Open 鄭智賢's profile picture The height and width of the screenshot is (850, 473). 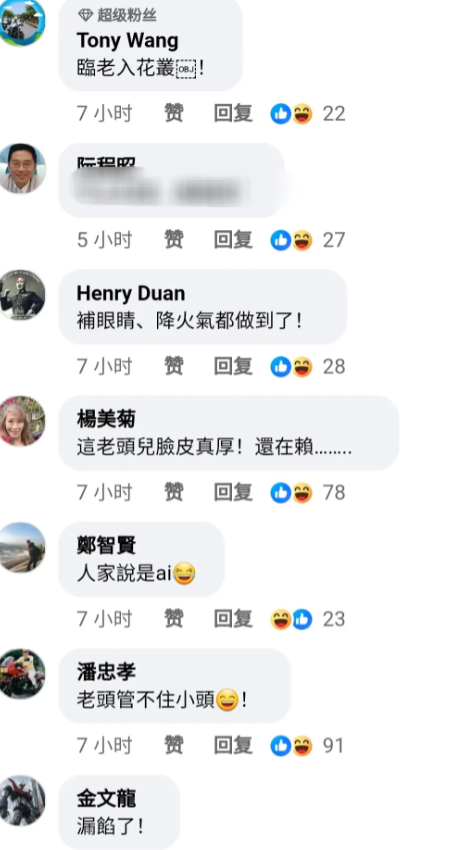(22, 548)
